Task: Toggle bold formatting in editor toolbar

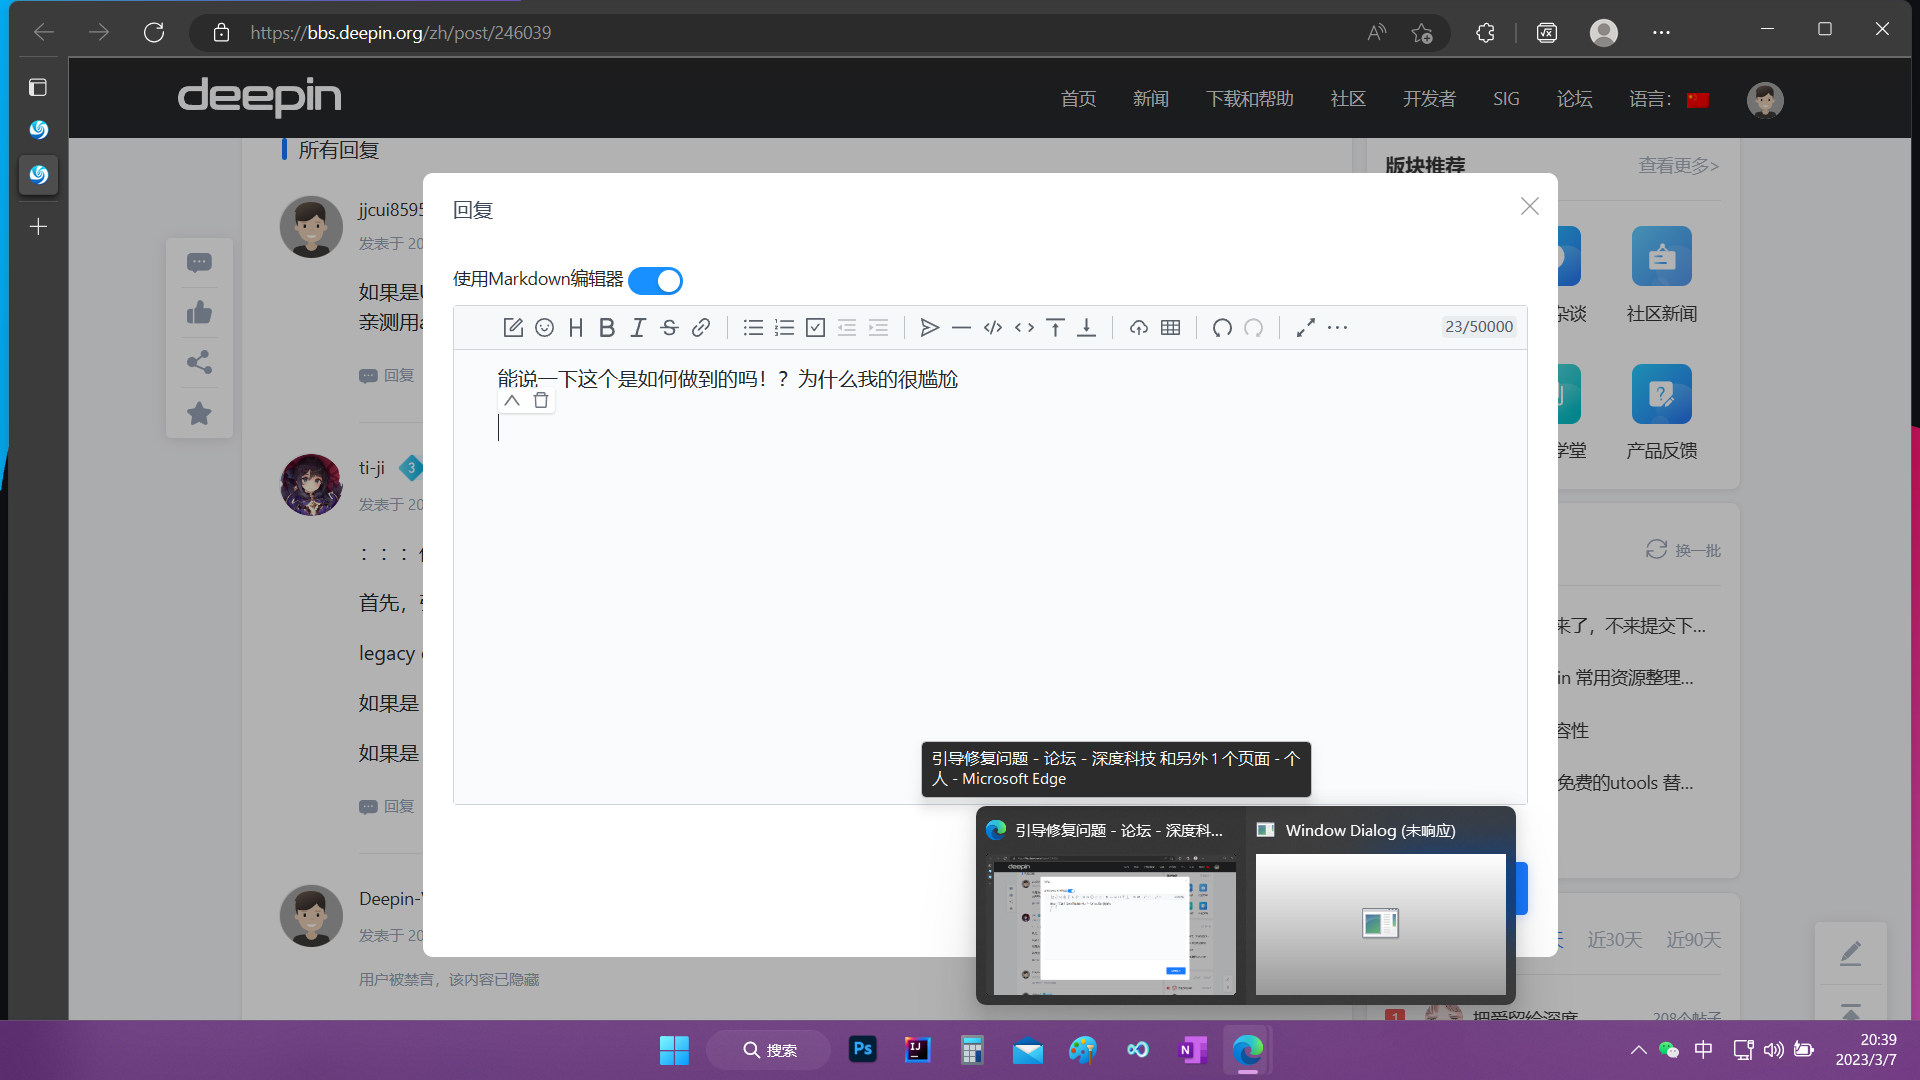Action: coord(607,328)
